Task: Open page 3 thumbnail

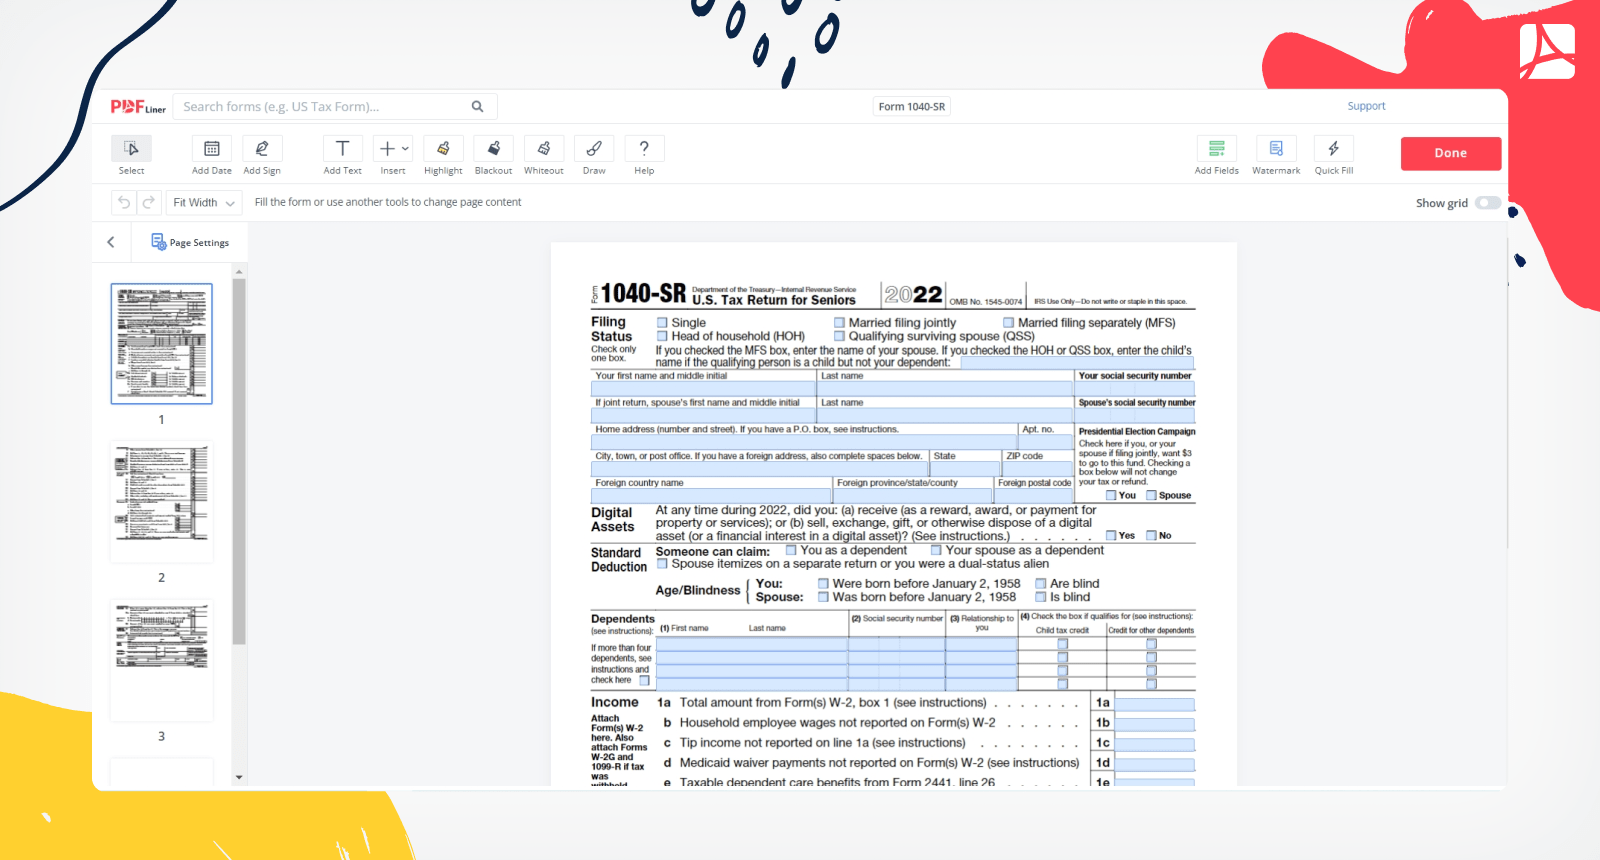Action: (x=161, y=660)
